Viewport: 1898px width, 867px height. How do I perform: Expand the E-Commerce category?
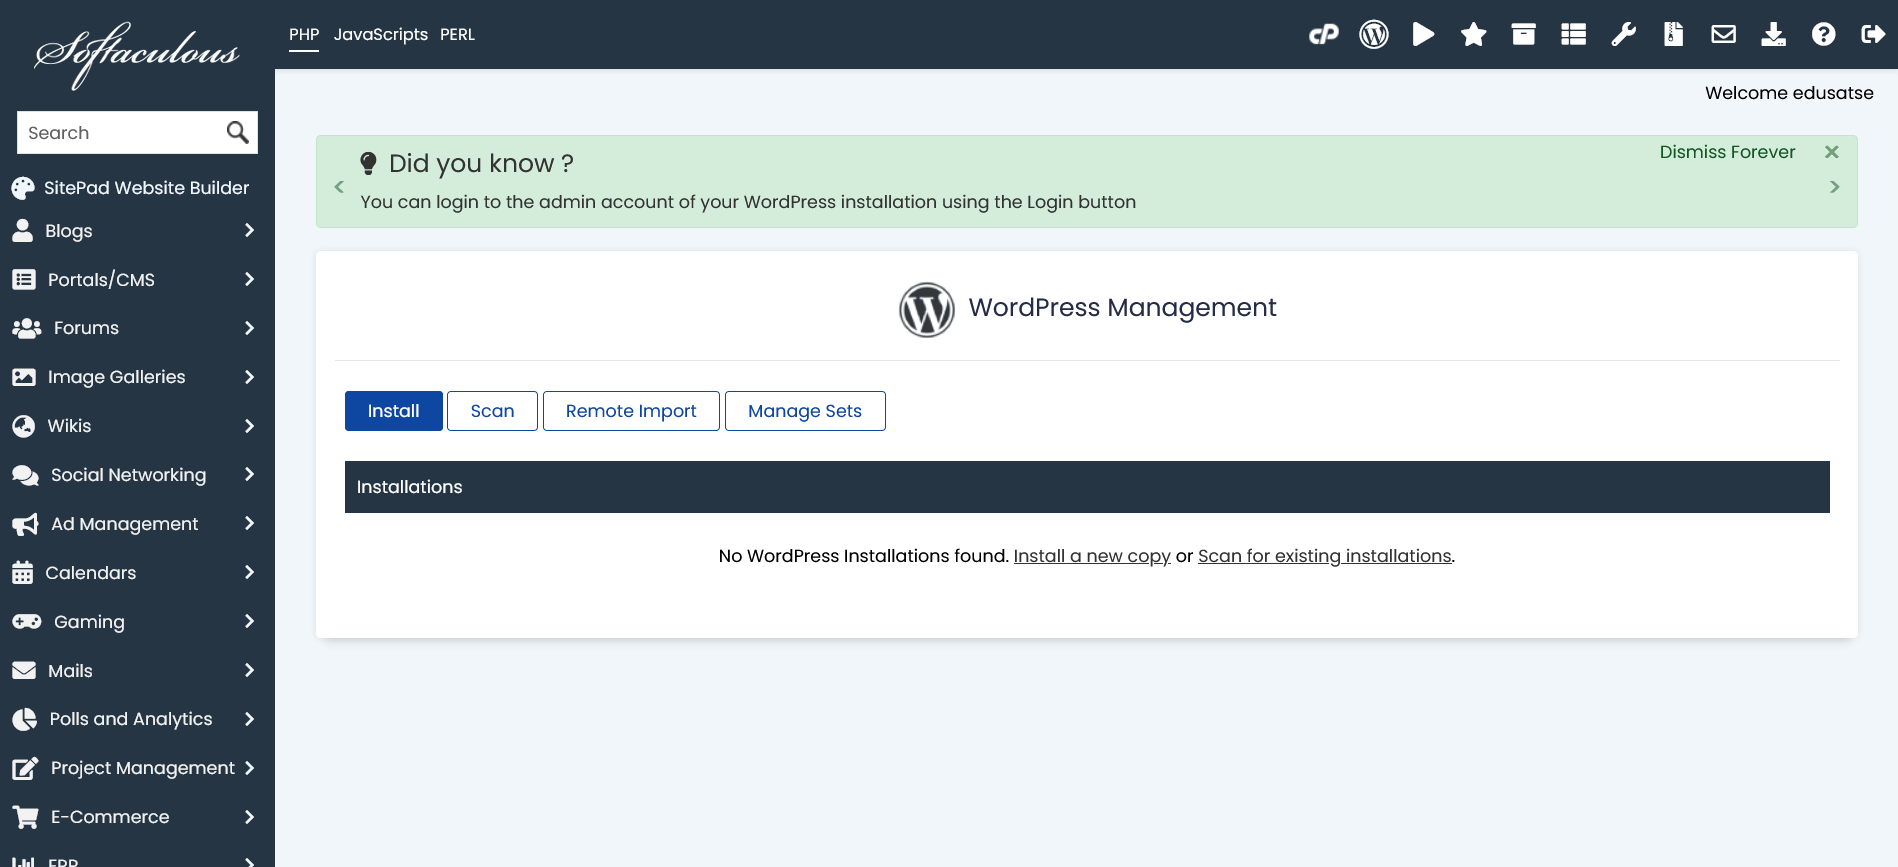[135, 817]
